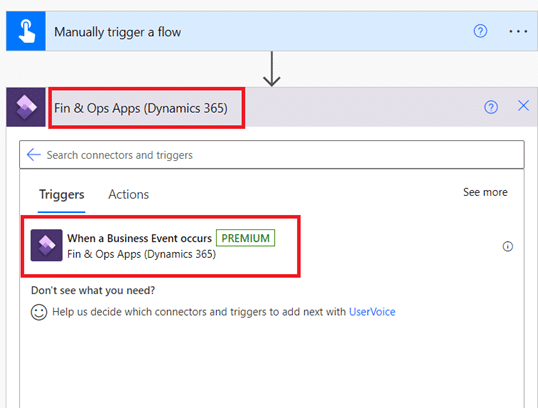538x408 pixels.
Task: Close the Fin & Ops Apps step
Action: pyautogui.click(x=523, y=106)
